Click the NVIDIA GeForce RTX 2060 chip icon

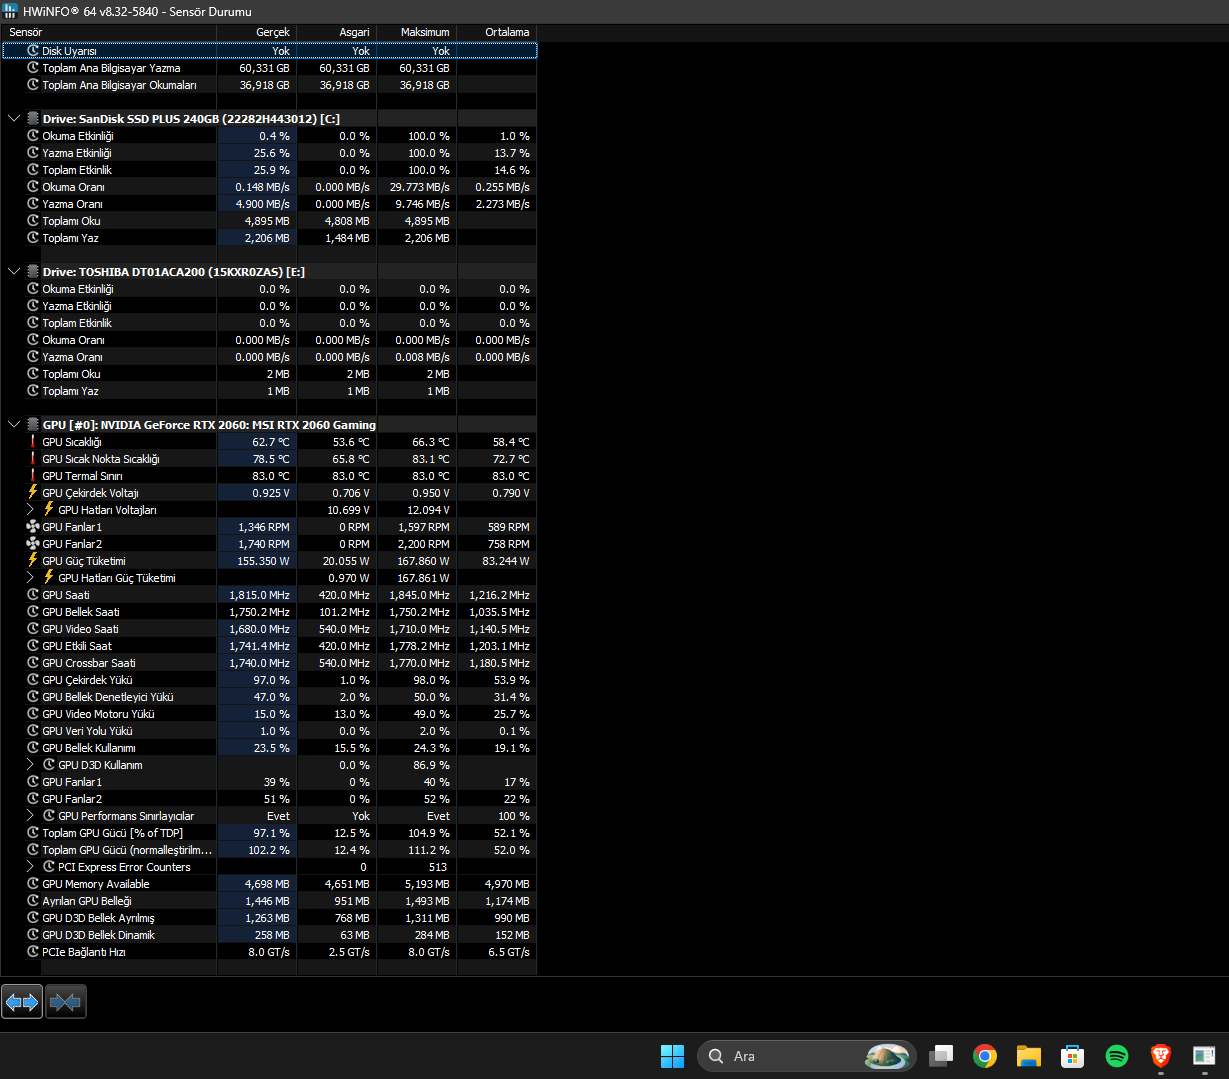[33, 425]
